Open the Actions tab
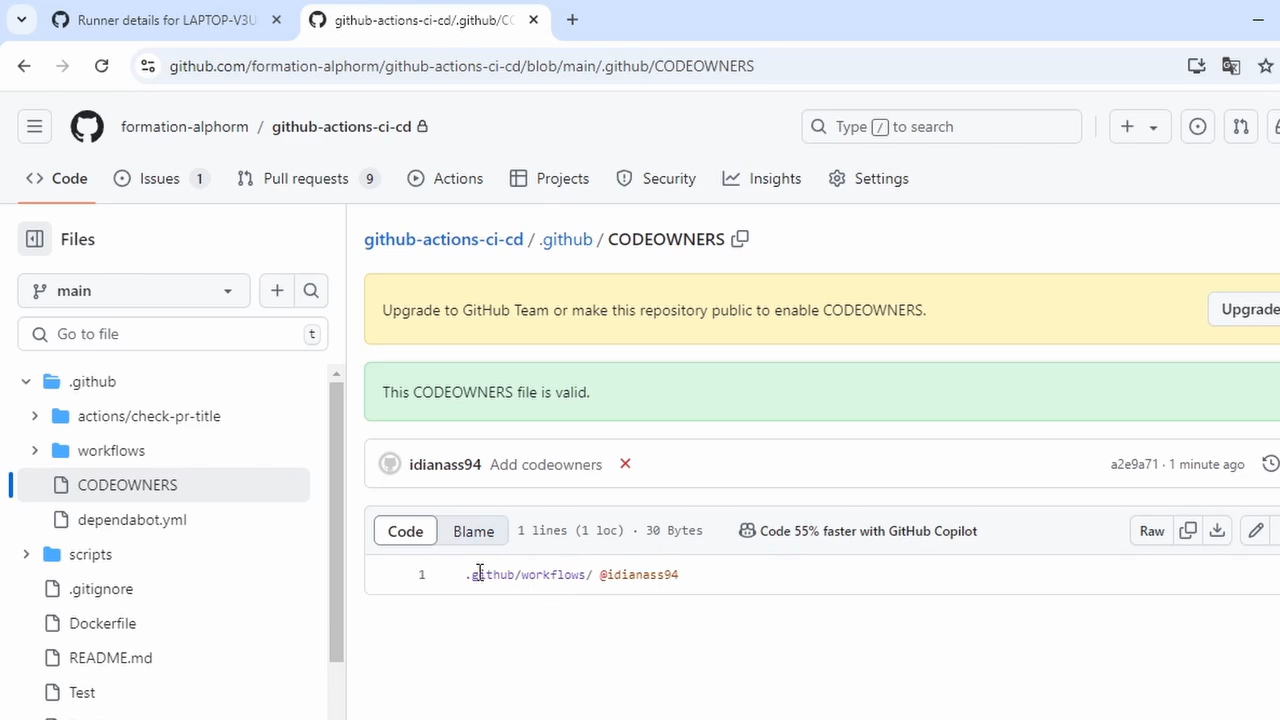 click(445, 178)
